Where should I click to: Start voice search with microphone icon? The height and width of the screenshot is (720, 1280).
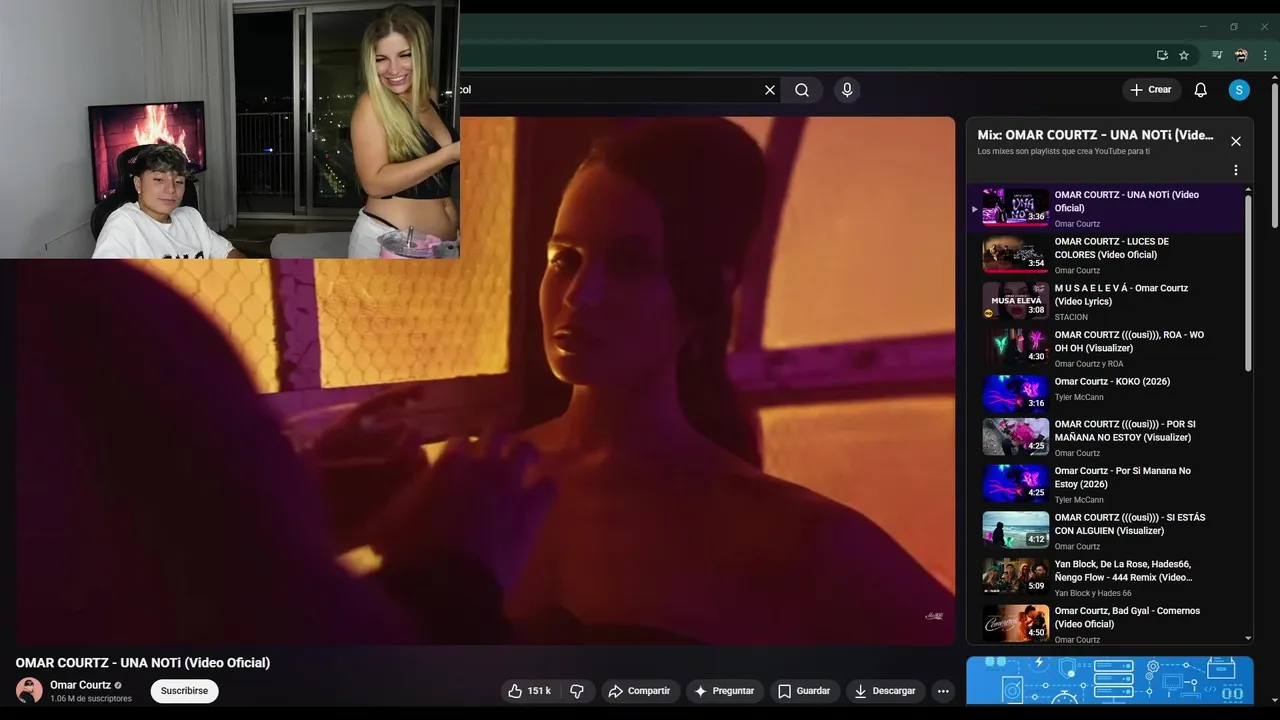coord(847,90)
